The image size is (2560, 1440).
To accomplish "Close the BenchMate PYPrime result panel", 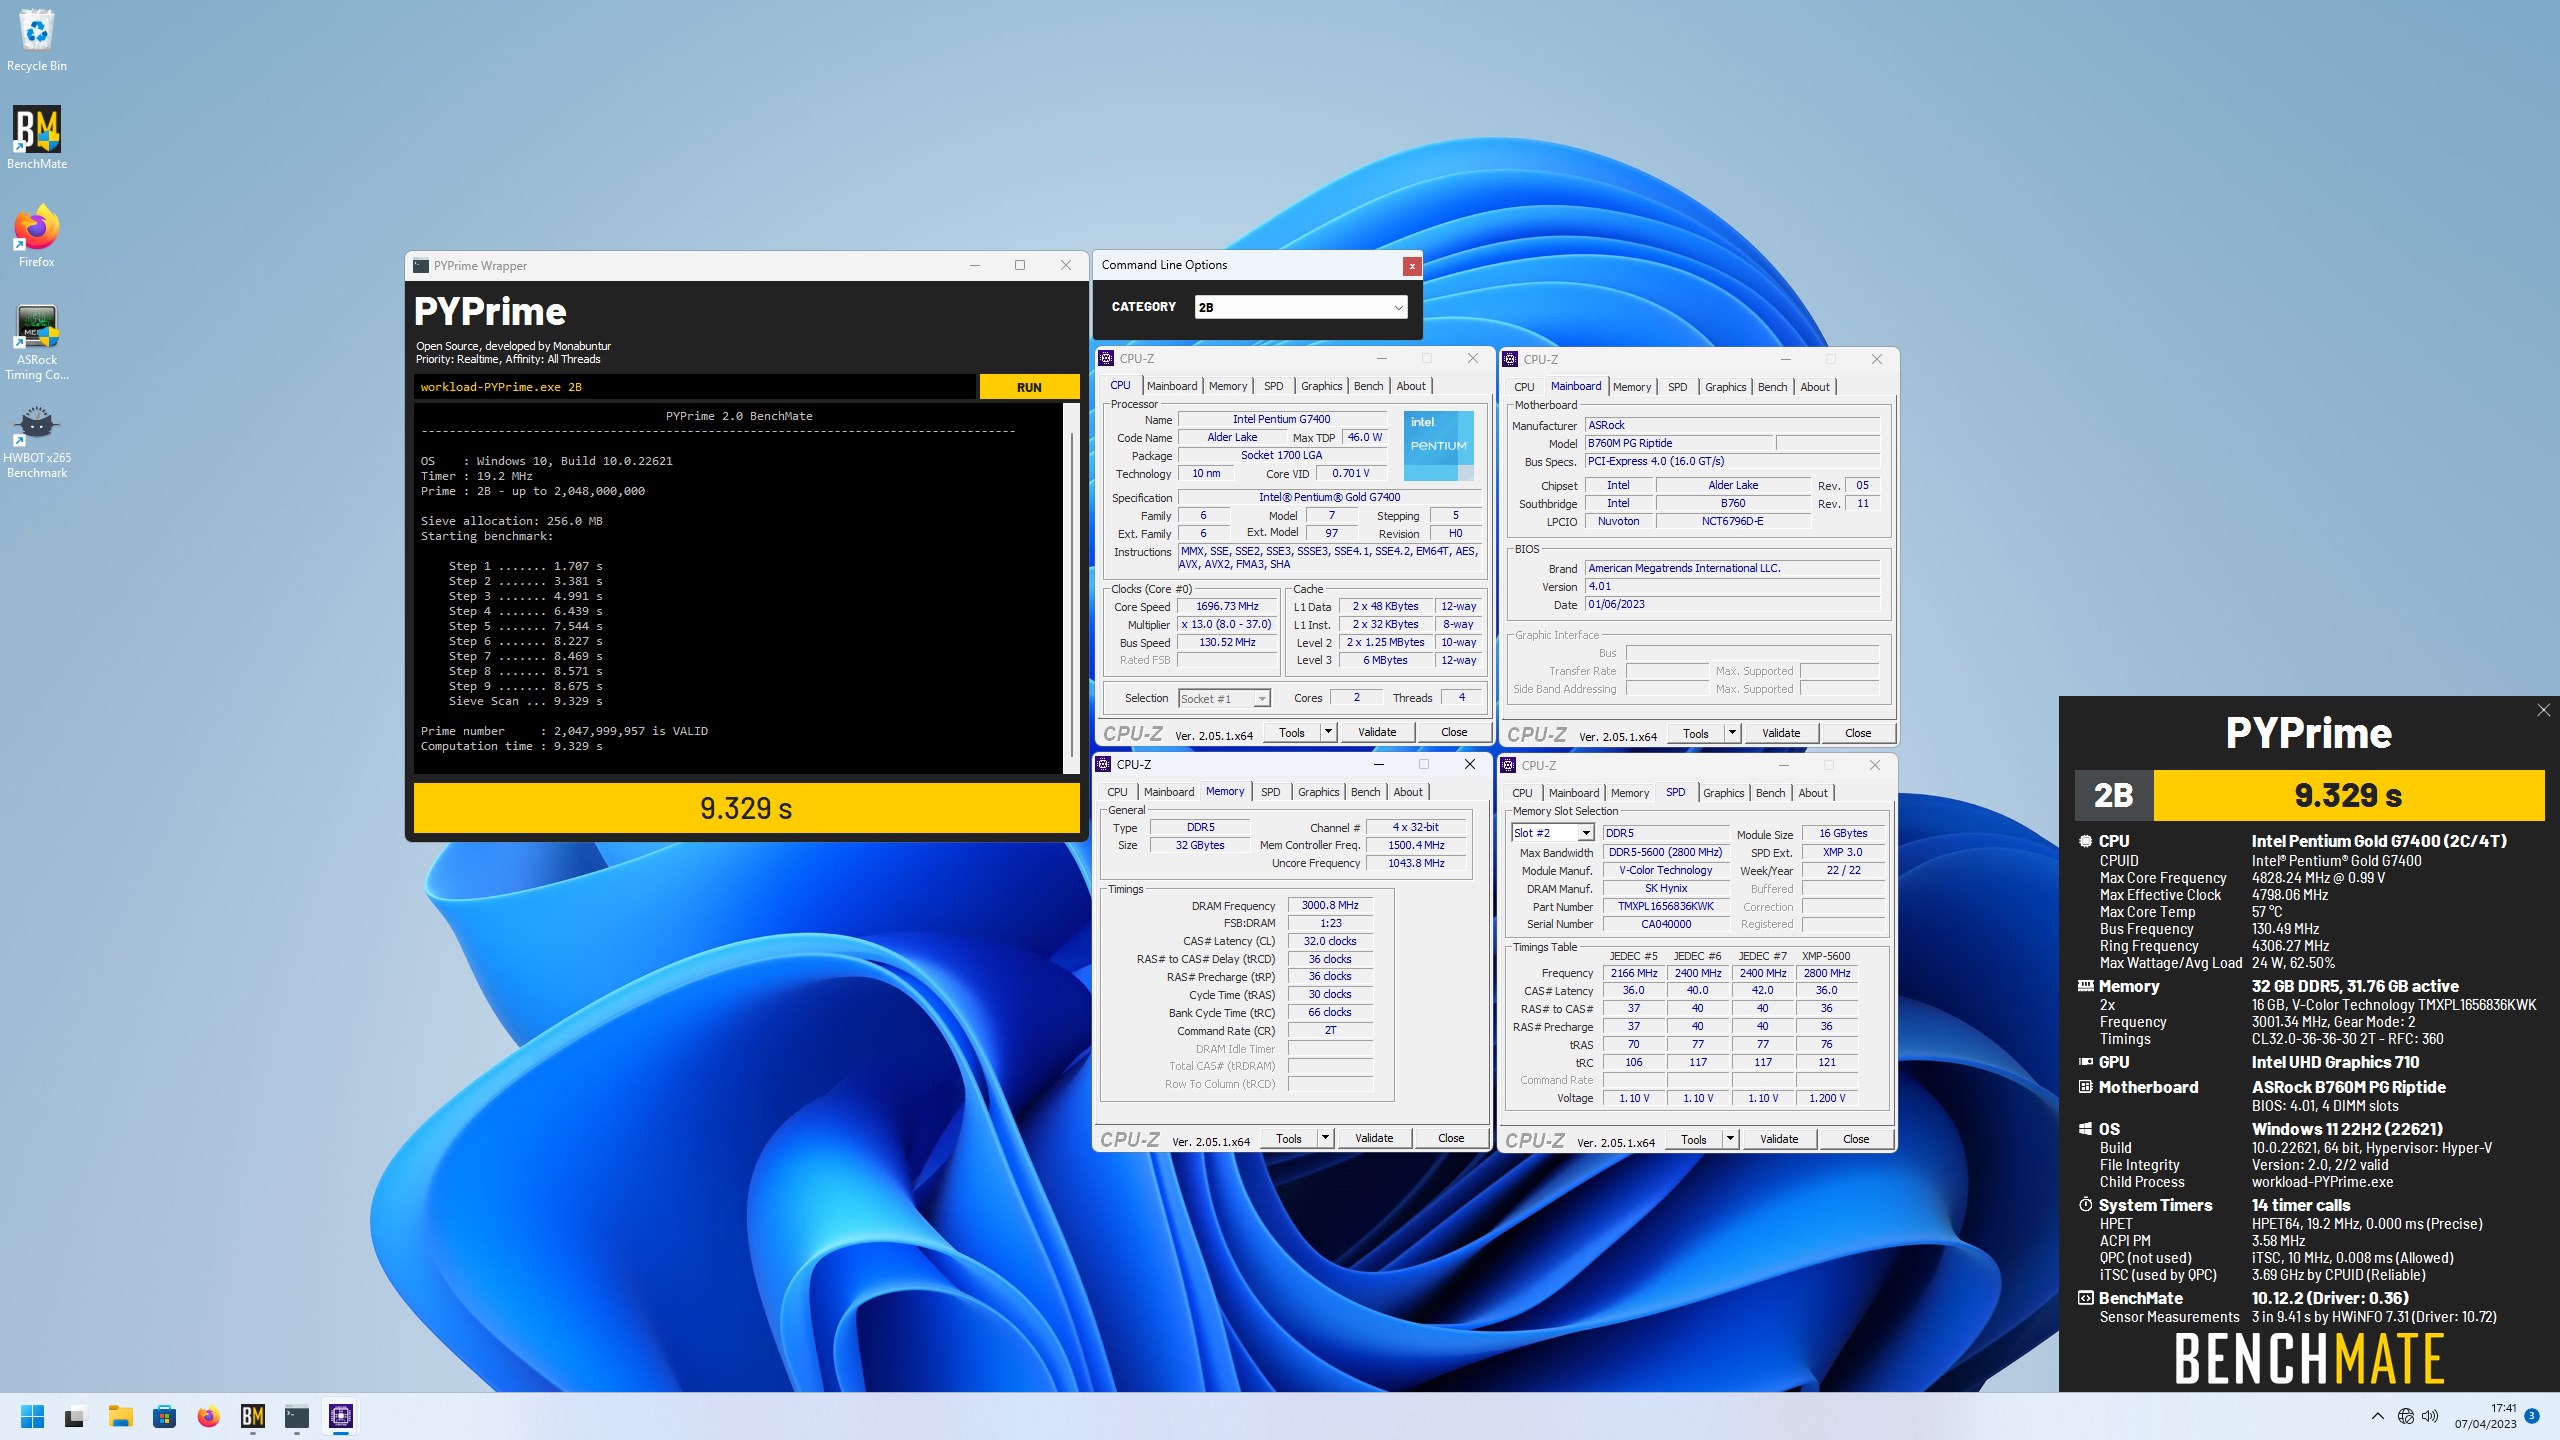I will pos(2543,710).
